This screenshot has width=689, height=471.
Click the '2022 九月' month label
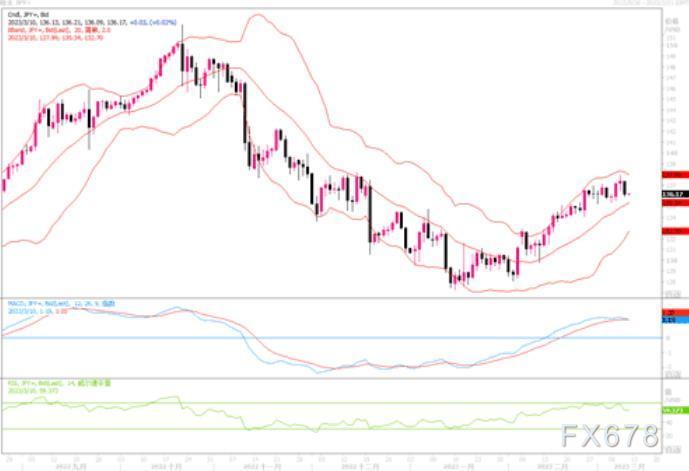coord(72,467)
